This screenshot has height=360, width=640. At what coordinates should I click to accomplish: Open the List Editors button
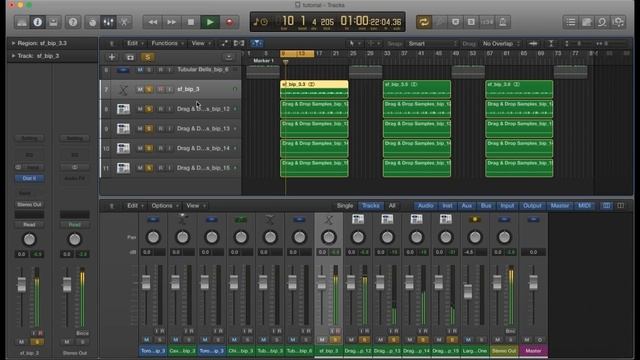571,22
